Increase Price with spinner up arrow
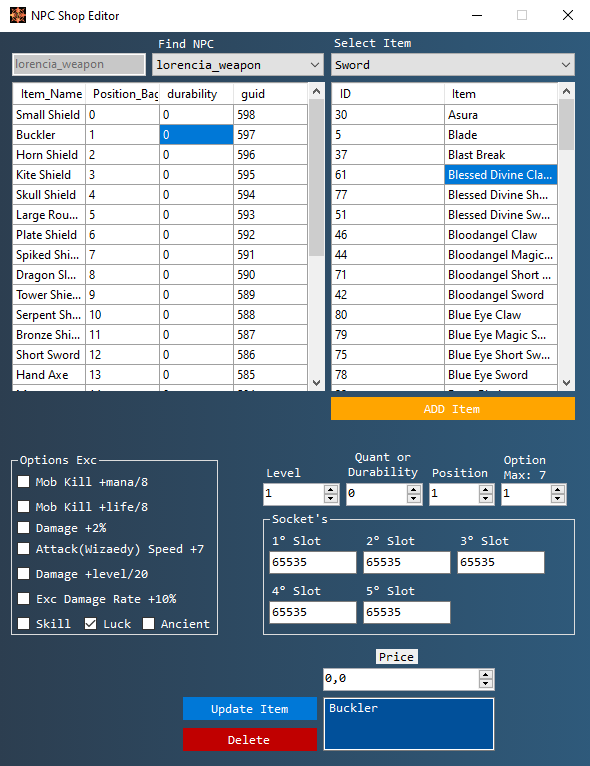The image size is (590, 766). tap(485, 674)
